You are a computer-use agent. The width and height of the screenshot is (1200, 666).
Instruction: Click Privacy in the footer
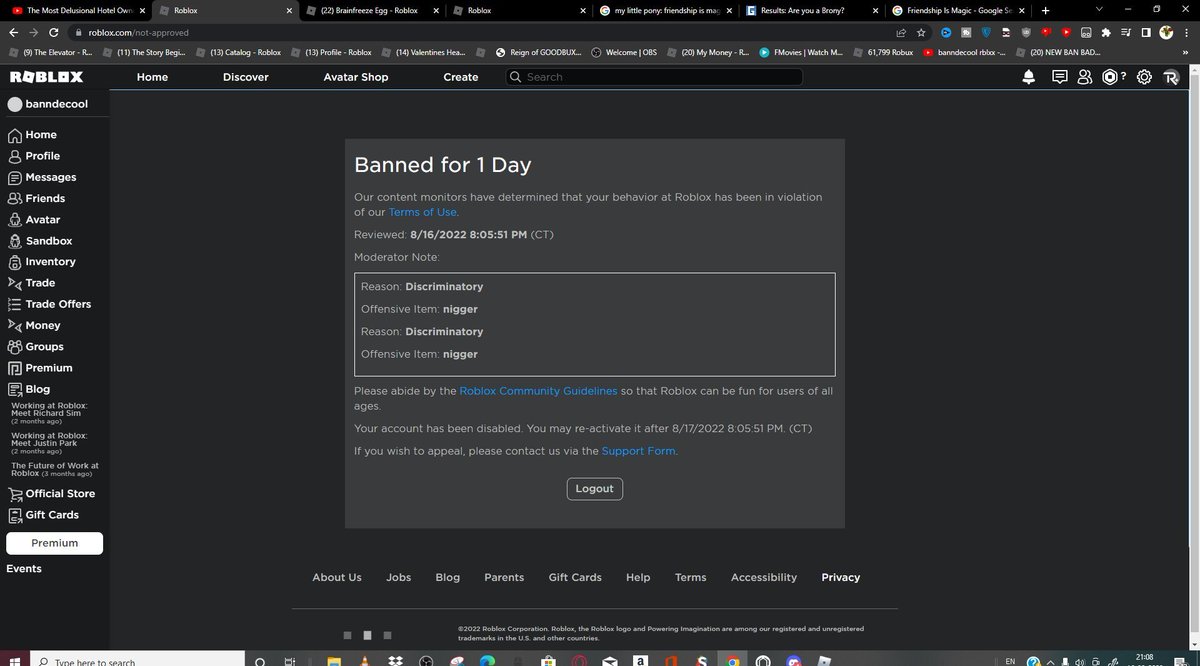pos(841,577)
